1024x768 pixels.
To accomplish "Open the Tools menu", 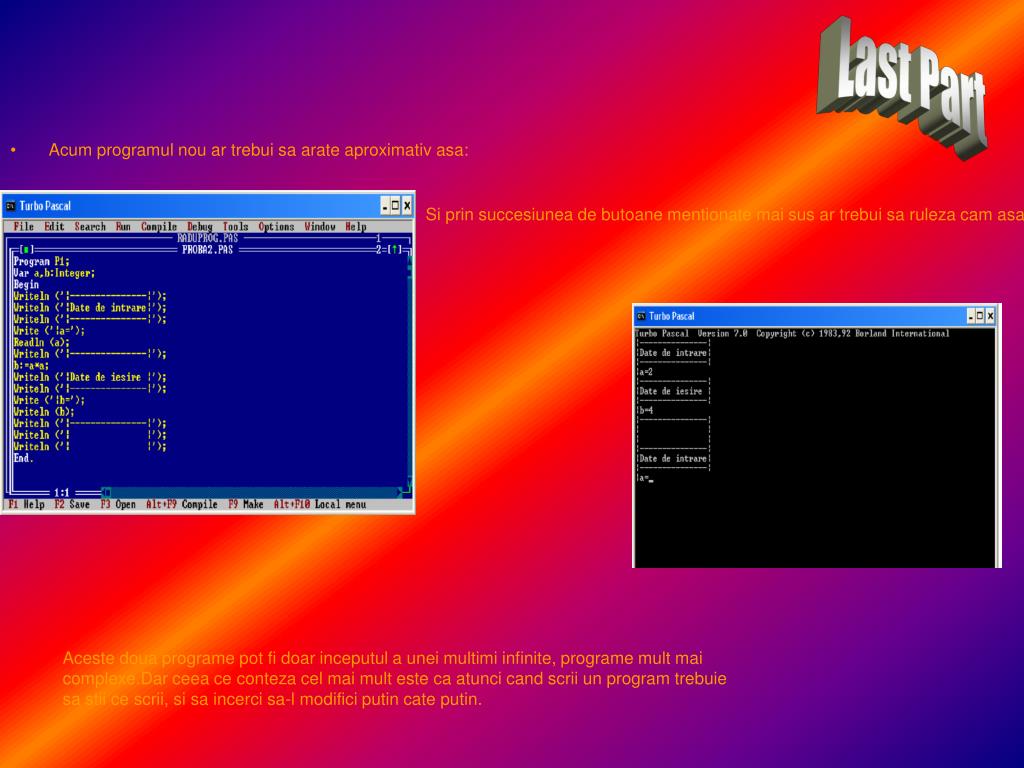I will (235, 227).
